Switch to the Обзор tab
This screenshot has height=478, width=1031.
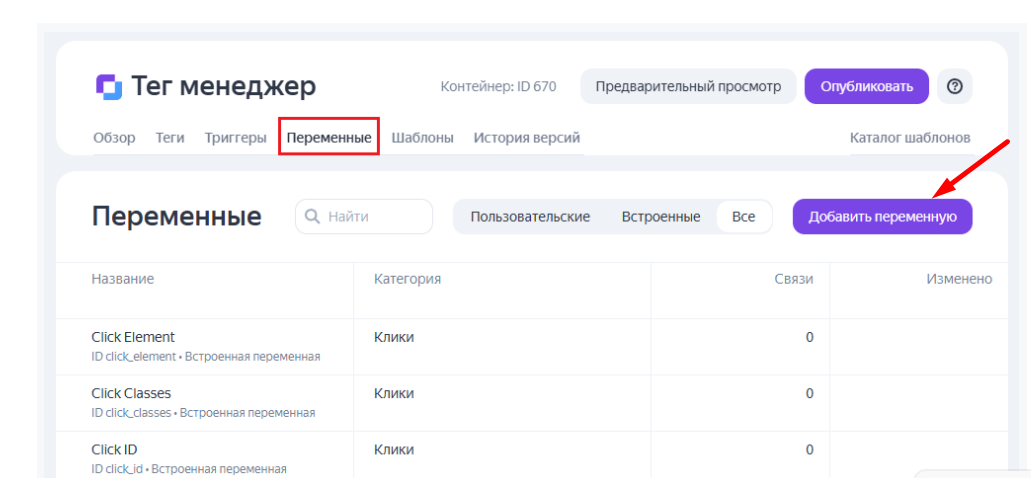[x=114, y=138]
